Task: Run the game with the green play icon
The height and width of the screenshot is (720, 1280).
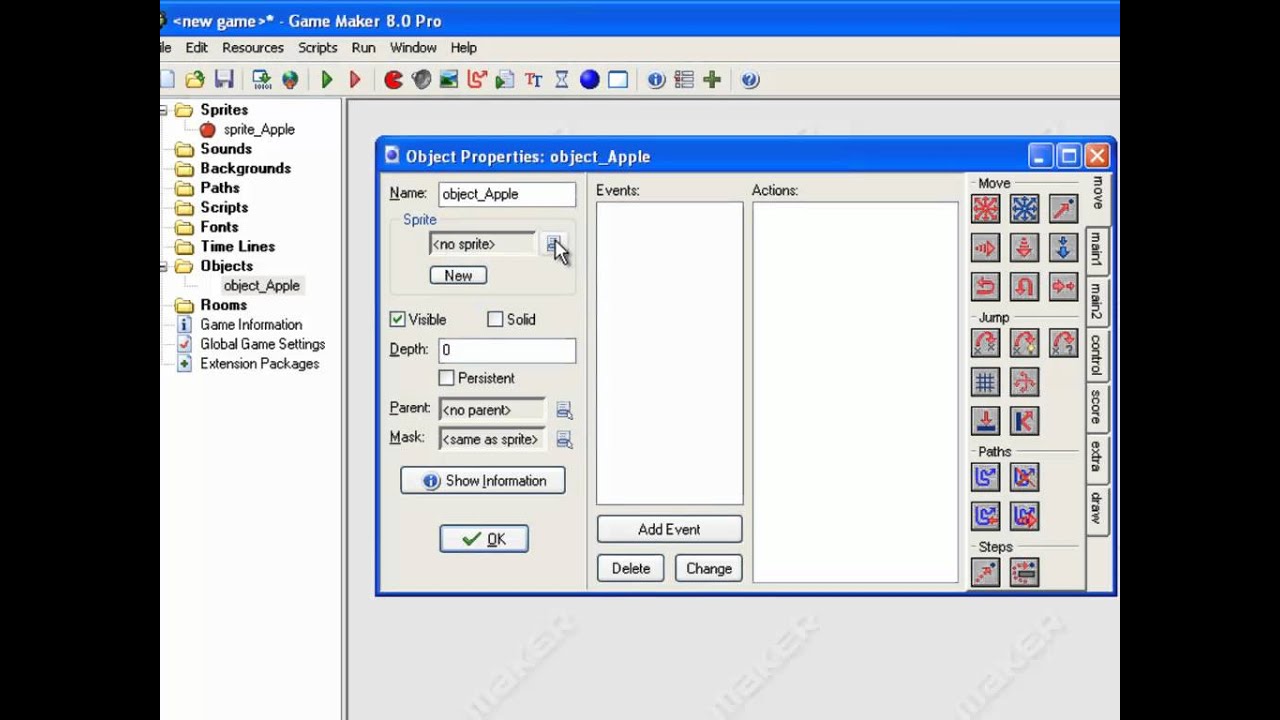Action: click(327, 80)
